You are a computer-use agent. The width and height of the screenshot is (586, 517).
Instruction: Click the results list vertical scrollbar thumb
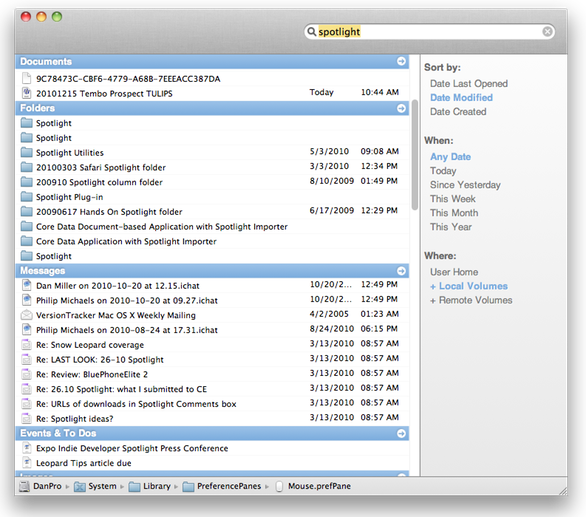click(x=415, y=155)
